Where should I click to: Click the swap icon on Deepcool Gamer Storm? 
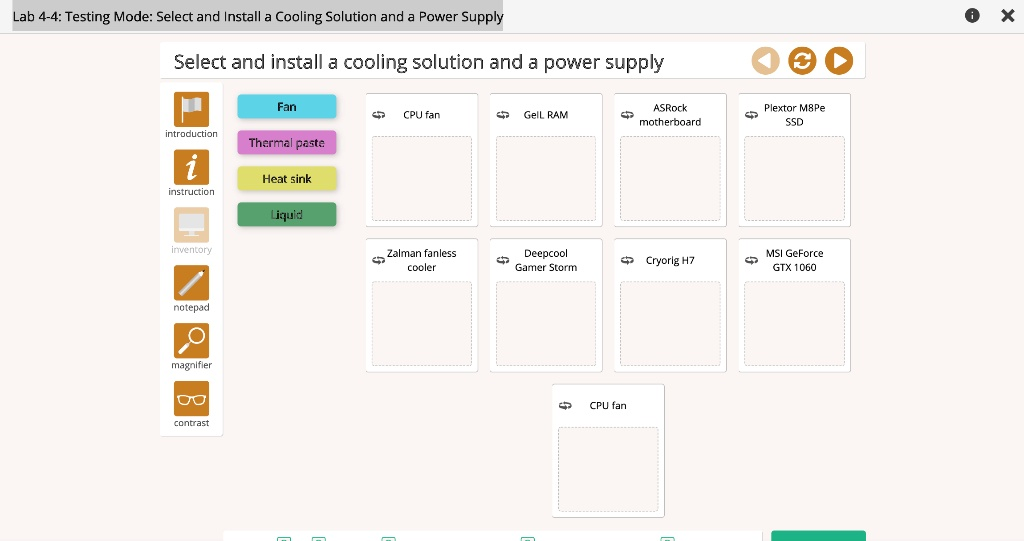coord(503,261)
